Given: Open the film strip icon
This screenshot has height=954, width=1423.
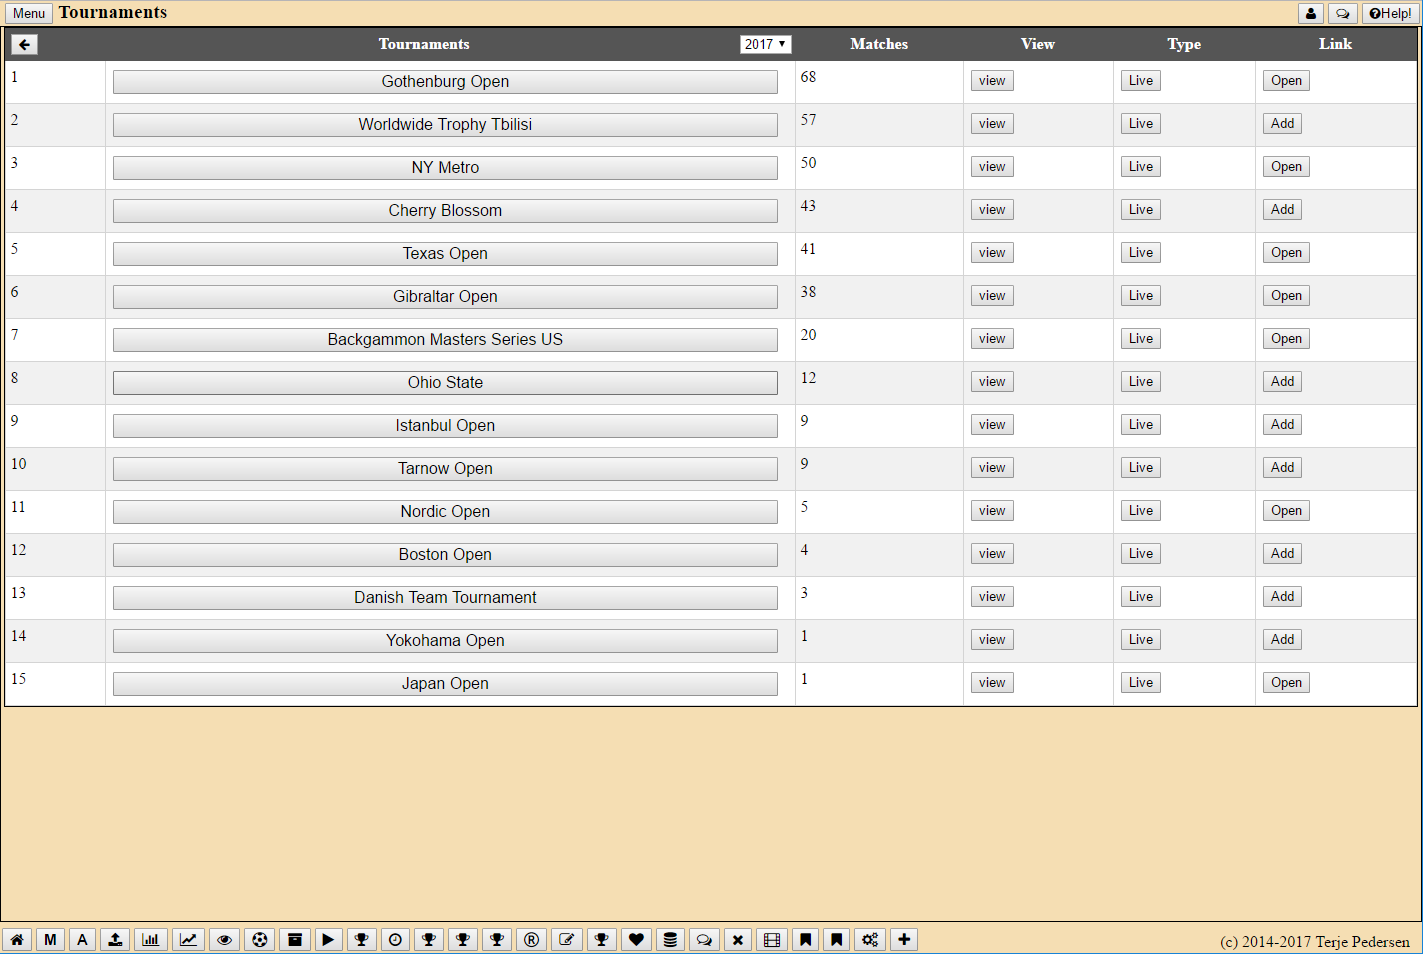Looking at the screenshot, I should pos(772,940).
